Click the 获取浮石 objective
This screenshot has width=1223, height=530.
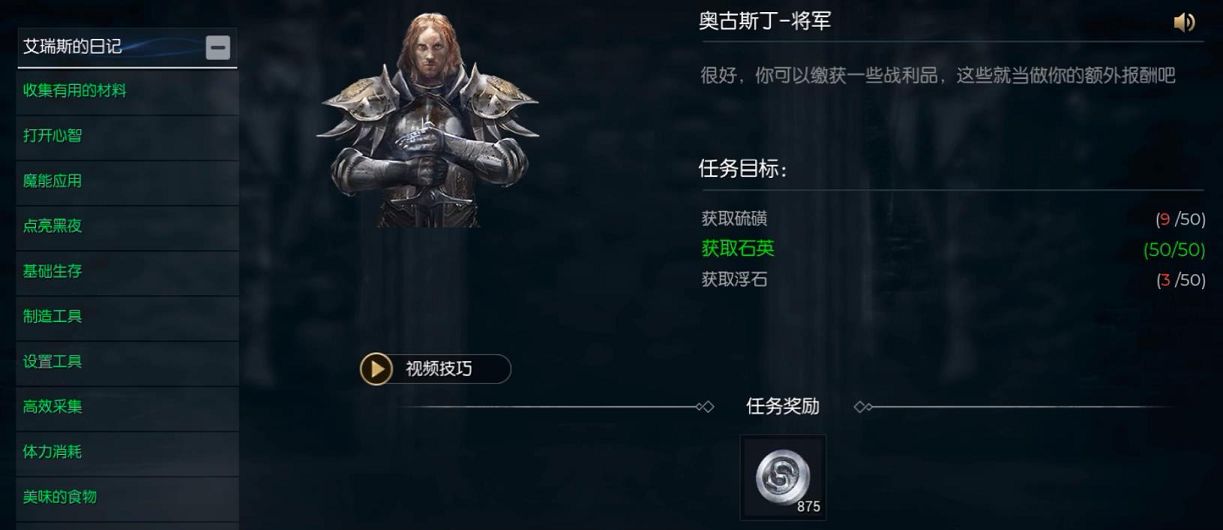point(735,280)
